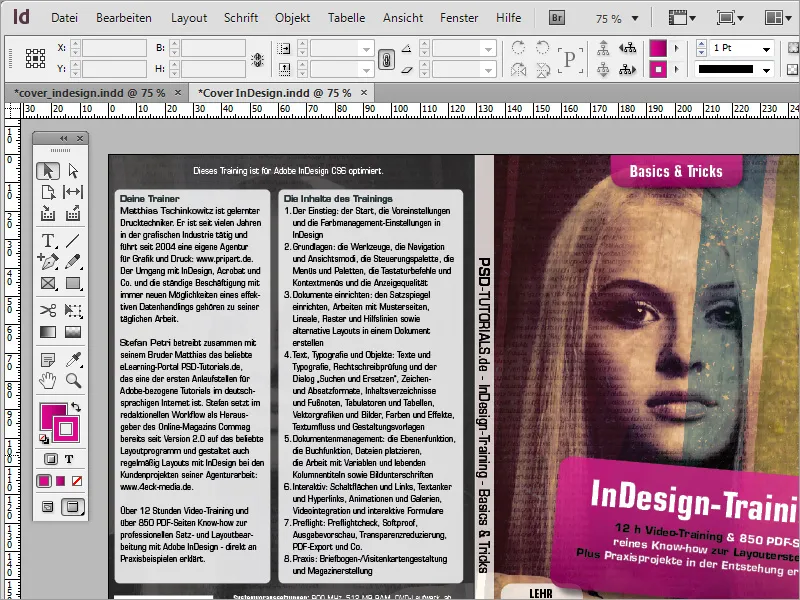Viewport: 800px width, 600px height.
Task: Open the stroke weight 1 Pt dropdown
Action: click(766, 49)
